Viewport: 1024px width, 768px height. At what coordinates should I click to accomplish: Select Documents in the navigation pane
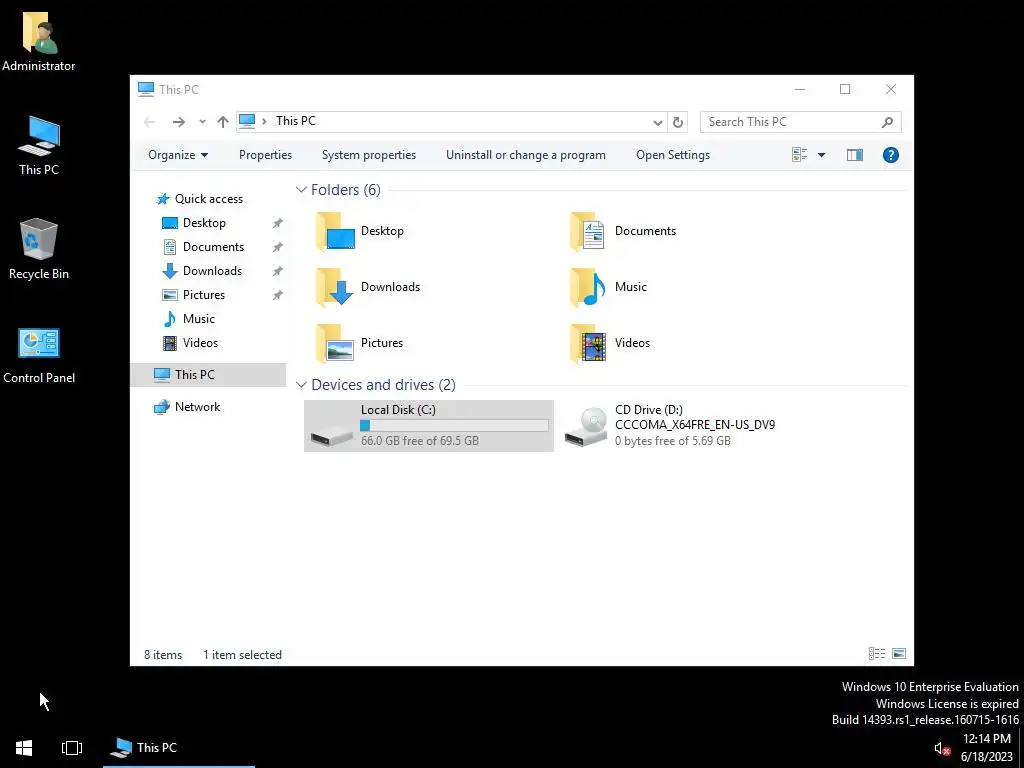[x=214, y=247]
